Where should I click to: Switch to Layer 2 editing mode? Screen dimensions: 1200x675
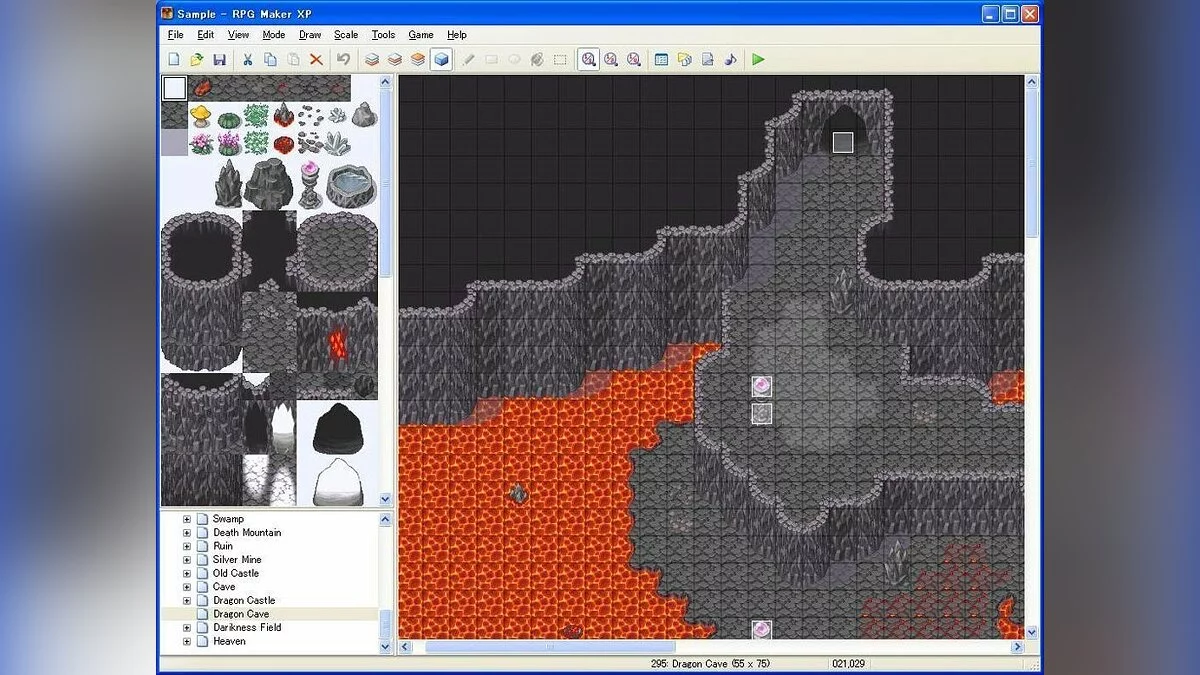tap(395, 60)
